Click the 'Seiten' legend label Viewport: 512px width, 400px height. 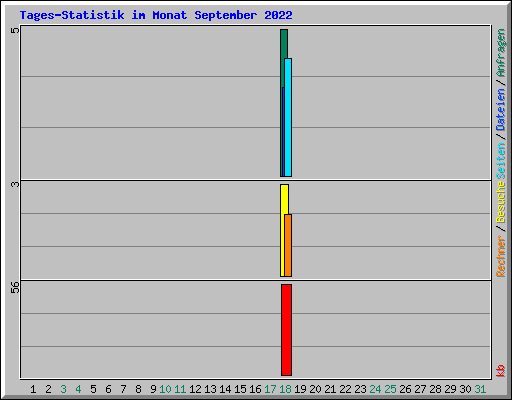pyautogui.click(x=501, y=161)
